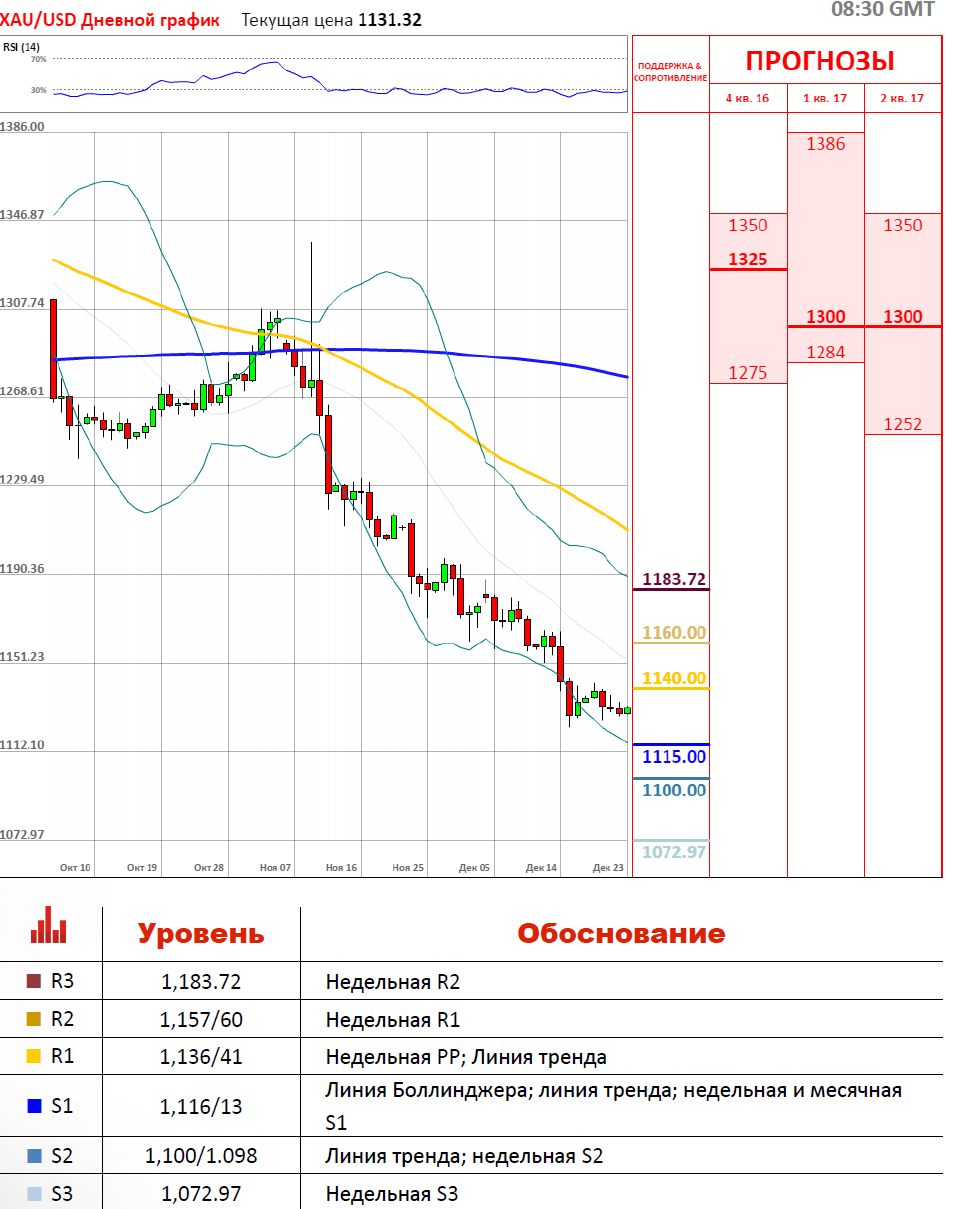Click the 'RSI (14)' indicator label
Image resolution: width=956 pixels, height=1209 pixels.
coord(21,47)
